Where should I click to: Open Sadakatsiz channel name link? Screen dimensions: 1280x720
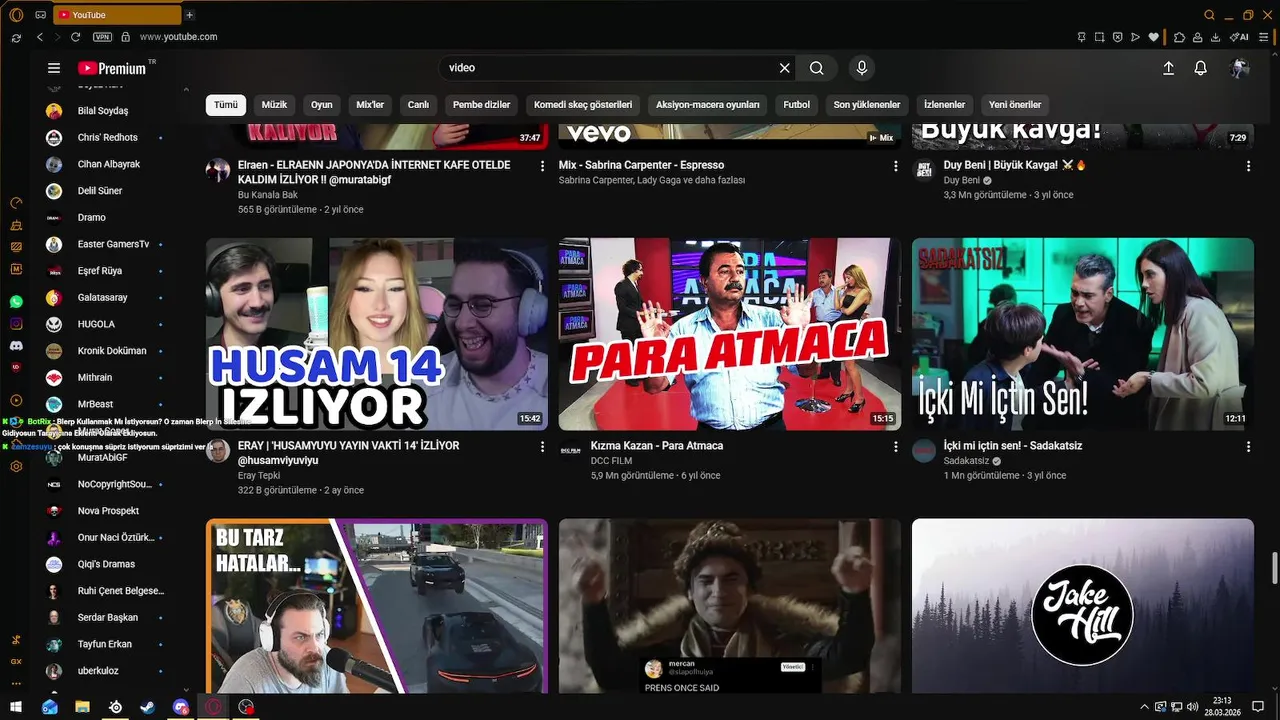966,461
